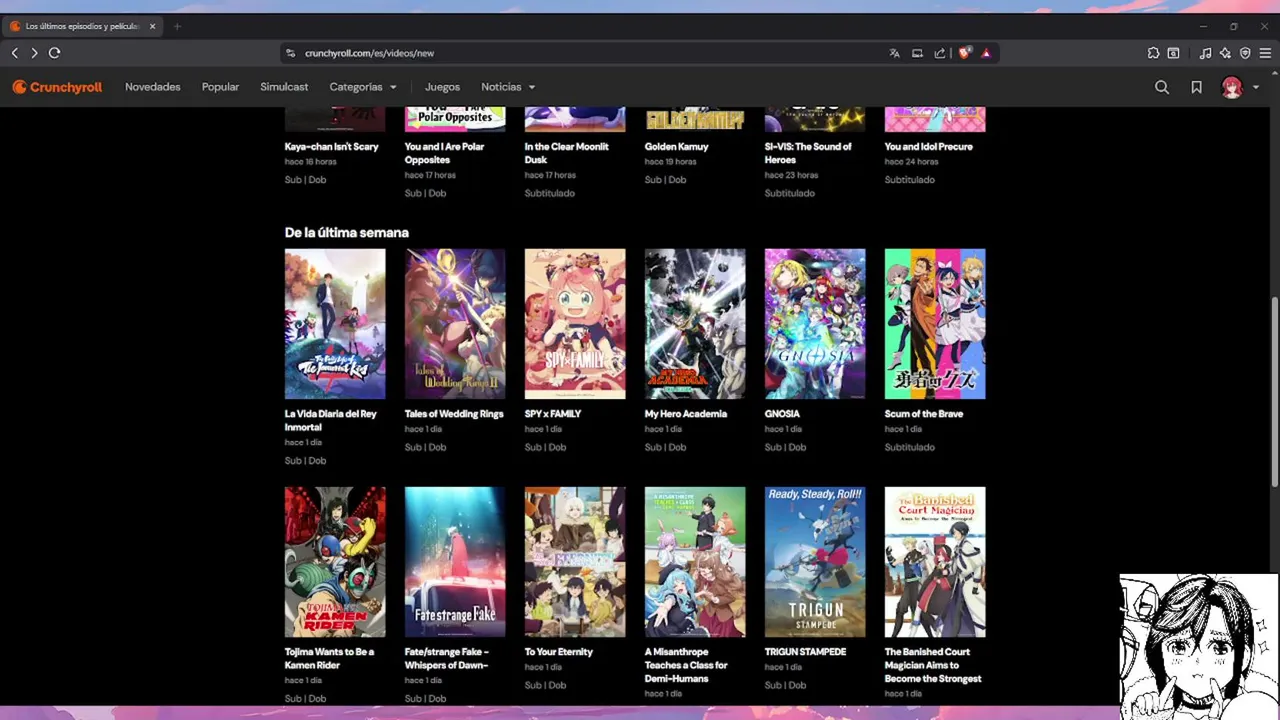Click the Brave Rewards triangle icon
The height and width of the screenshot is (720, 1280).
coord(986,53)
